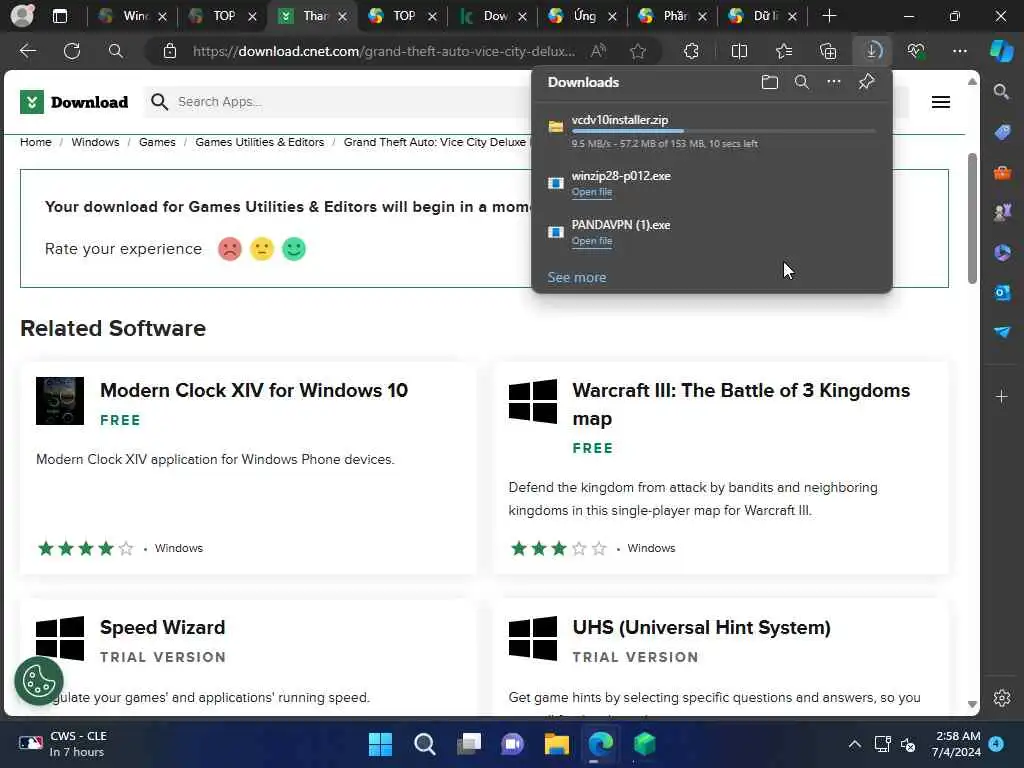Open the site hamburger menu
The width and height of the screenshot is (1024, 768).
[940, 102]
